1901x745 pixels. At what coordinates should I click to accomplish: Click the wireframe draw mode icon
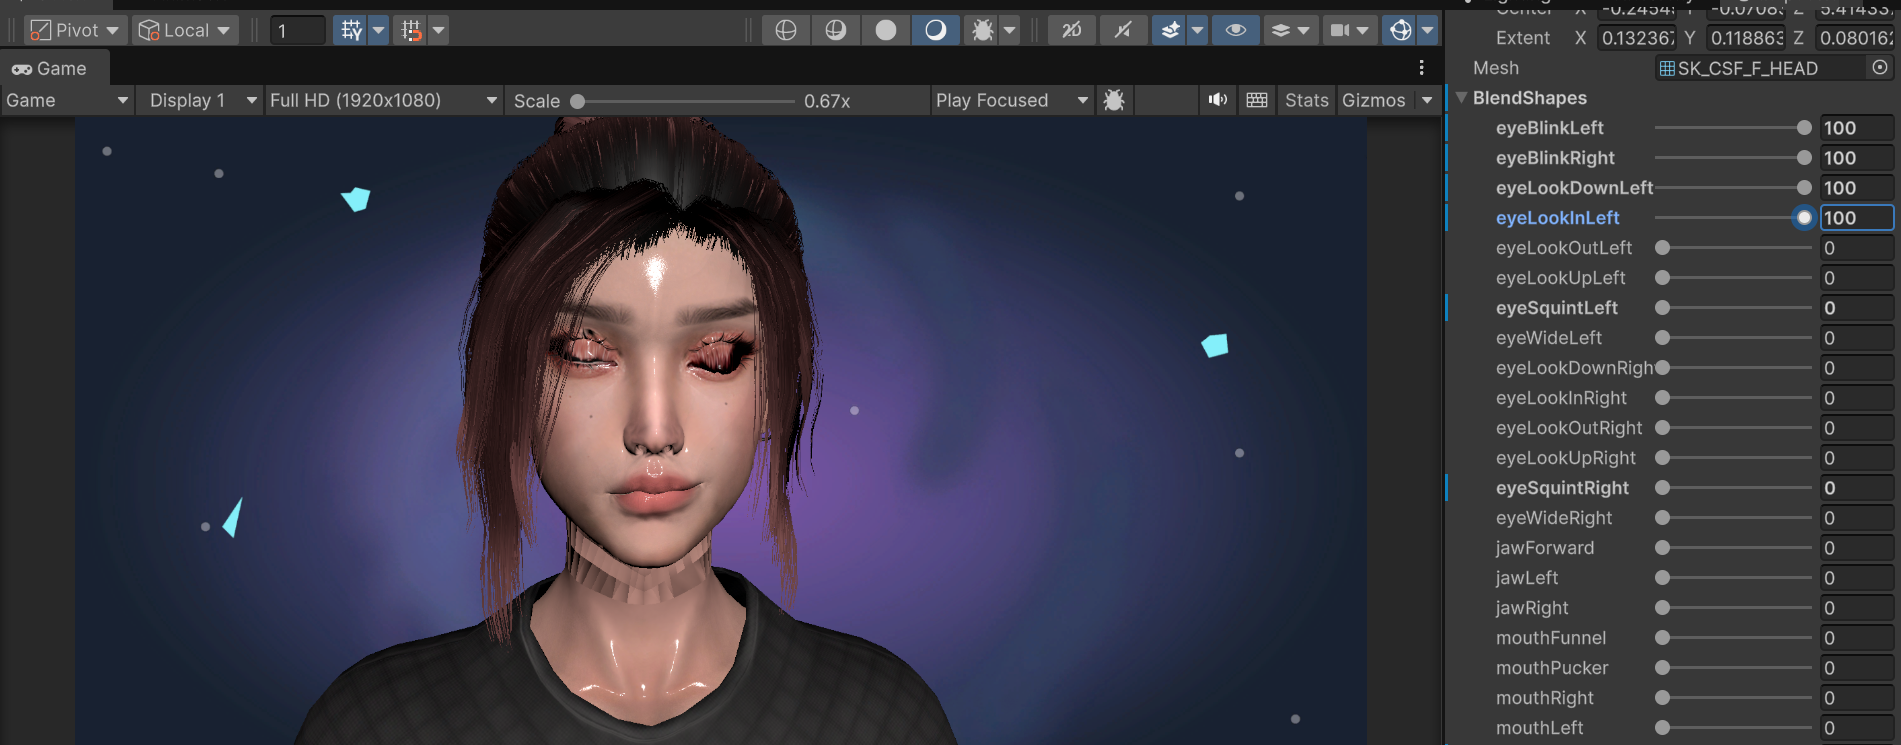point(786,30)
